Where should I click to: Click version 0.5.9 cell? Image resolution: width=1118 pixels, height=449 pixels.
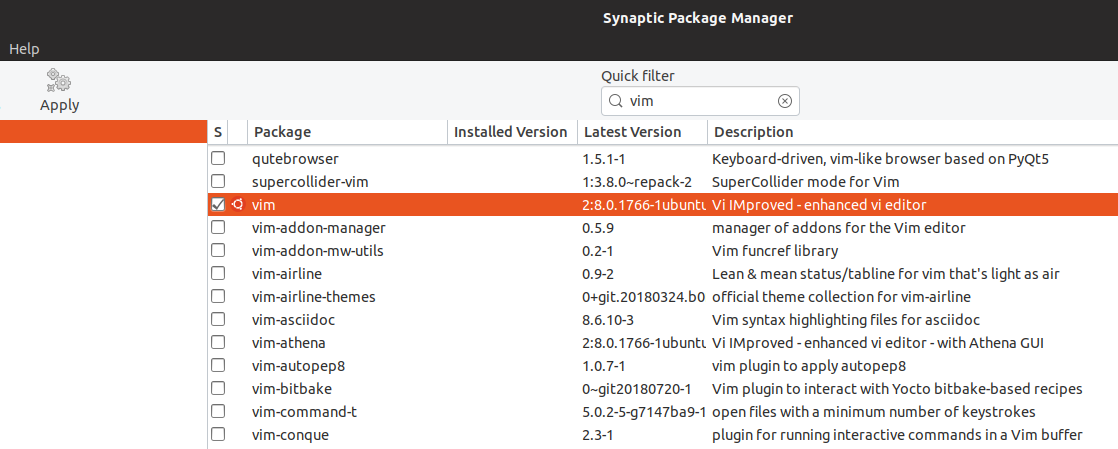[598, 228]
